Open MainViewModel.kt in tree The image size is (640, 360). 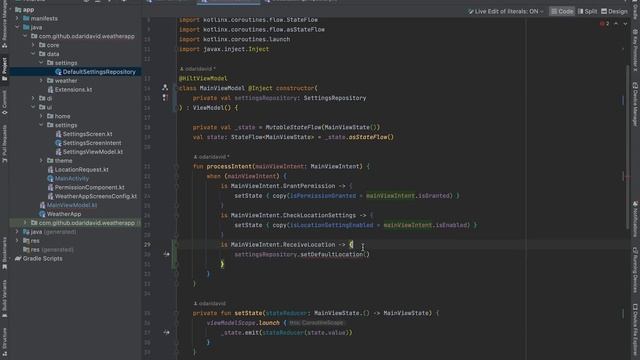click(72, 205)
